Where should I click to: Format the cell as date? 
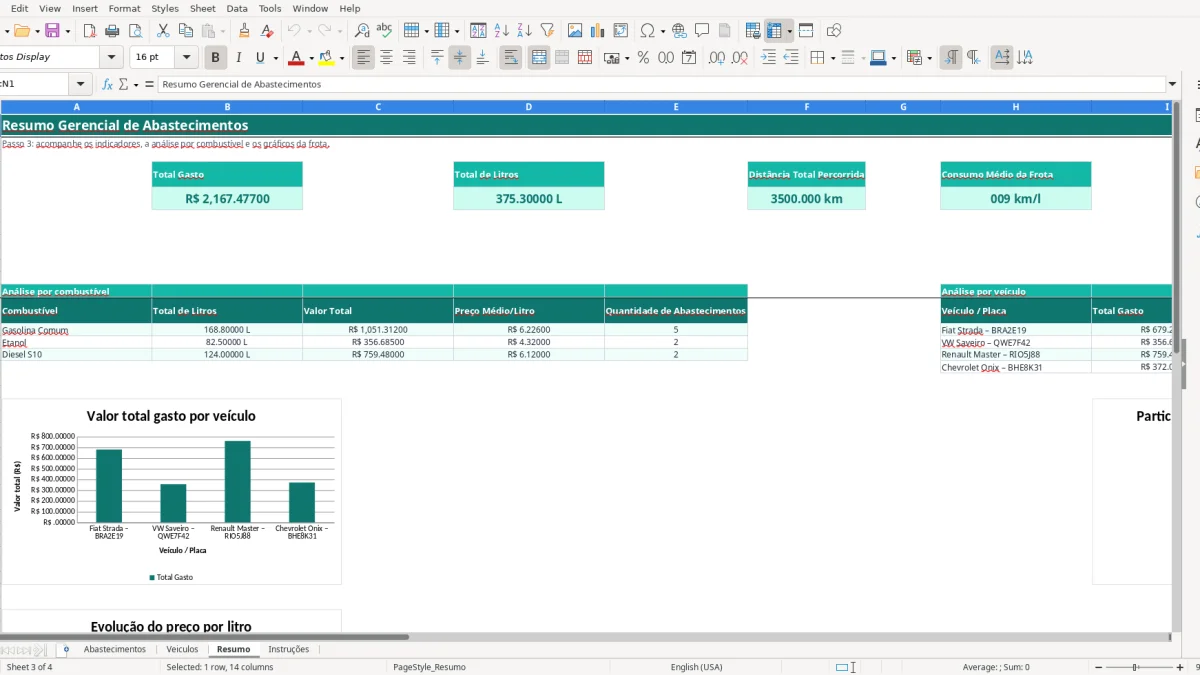pyautogui.click(x=689, y=58)
